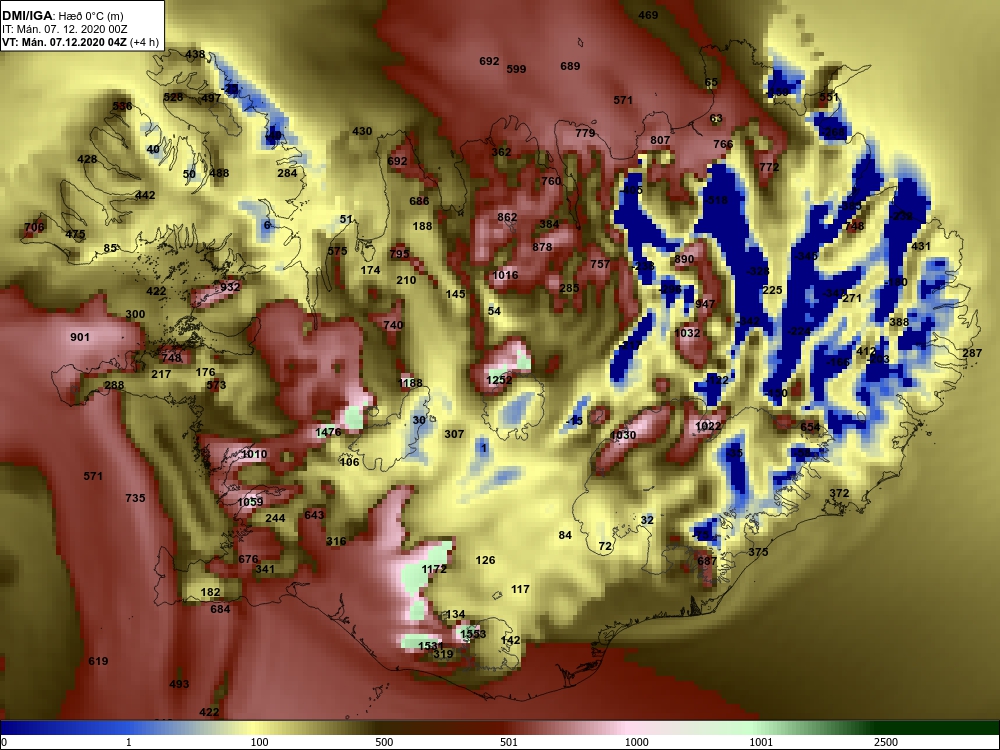This screenshot has height=750, width=1000.
Task: Select the 500 label on the color legend
Action: click(x=384, y=742)
